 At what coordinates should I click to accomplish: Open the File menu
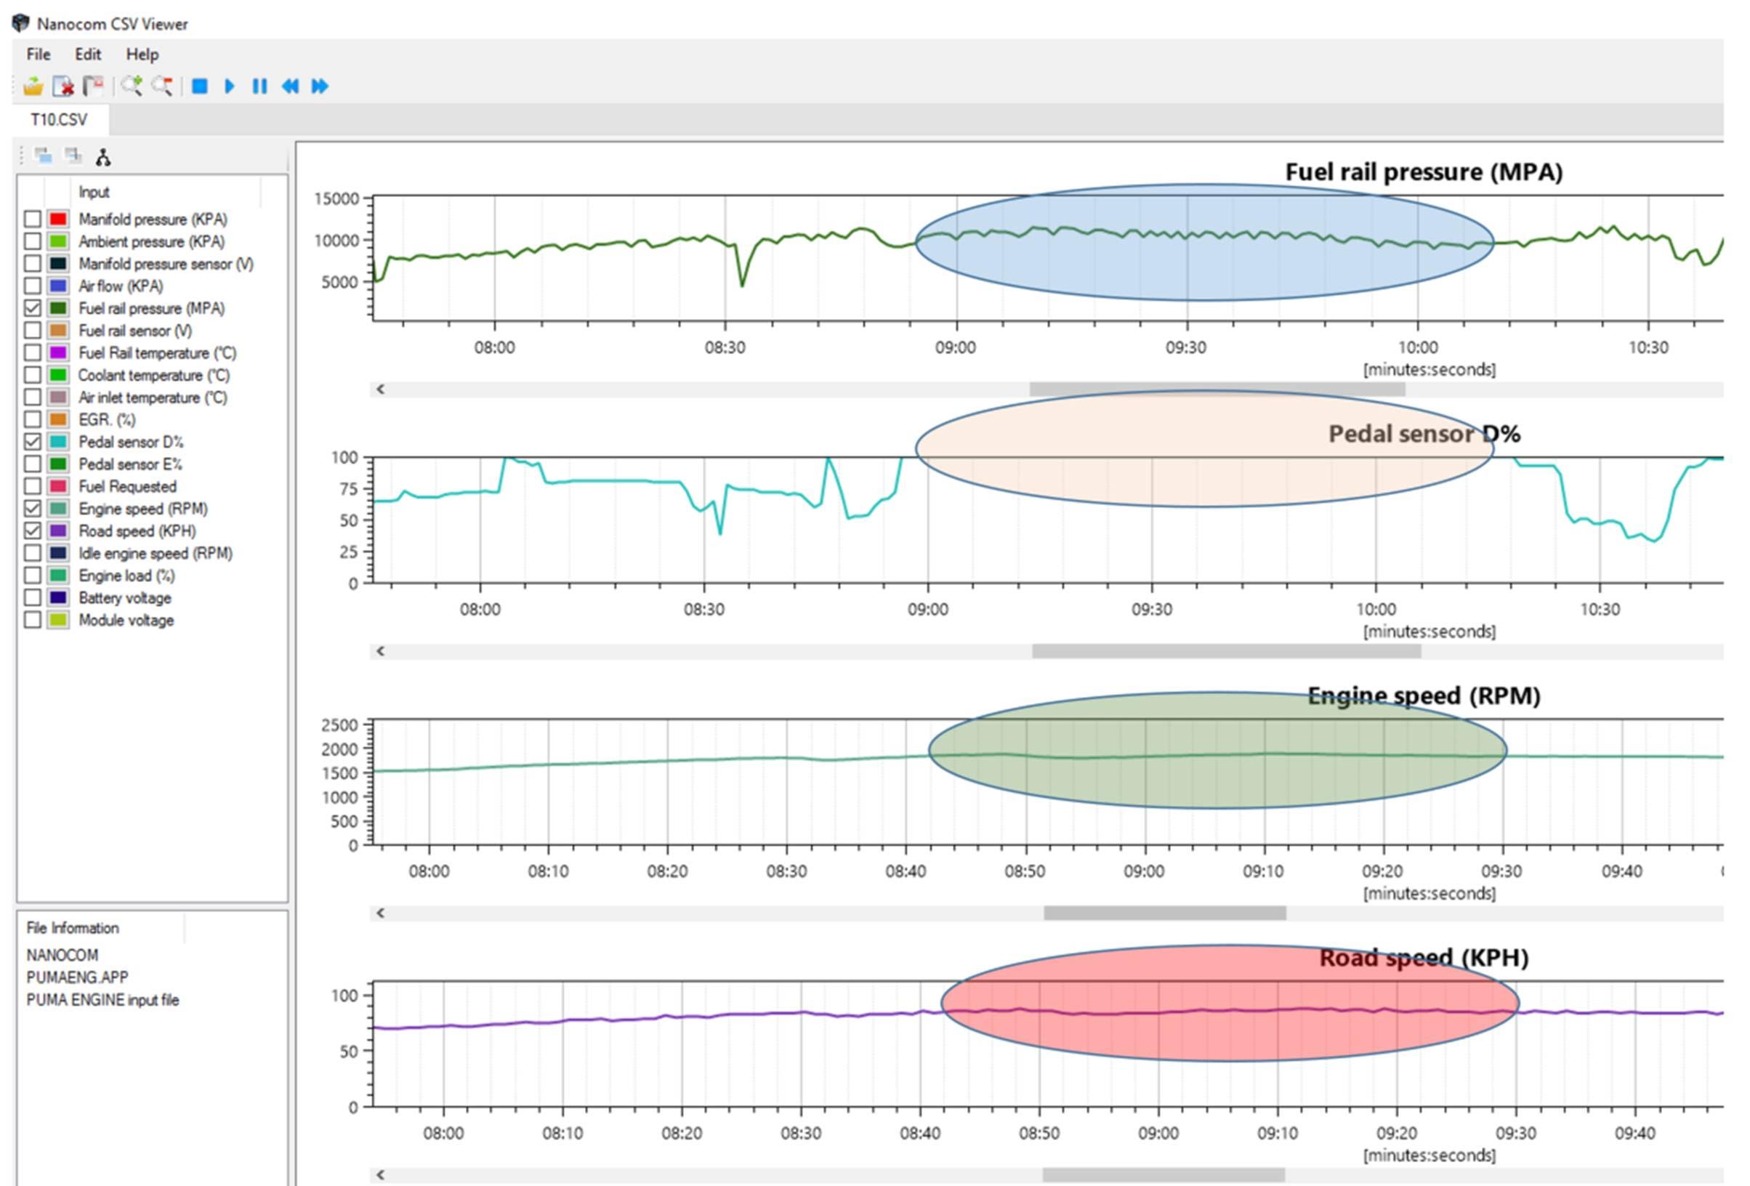click(38, 54)
